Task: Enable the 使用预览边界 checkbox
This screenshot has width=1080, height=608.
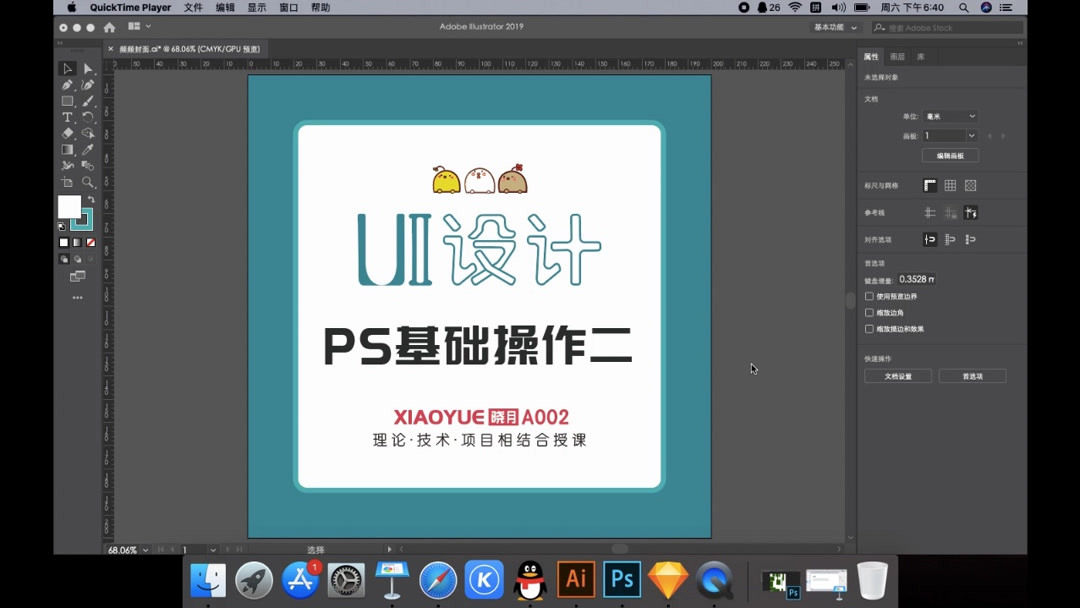Action: coord(870,296)
